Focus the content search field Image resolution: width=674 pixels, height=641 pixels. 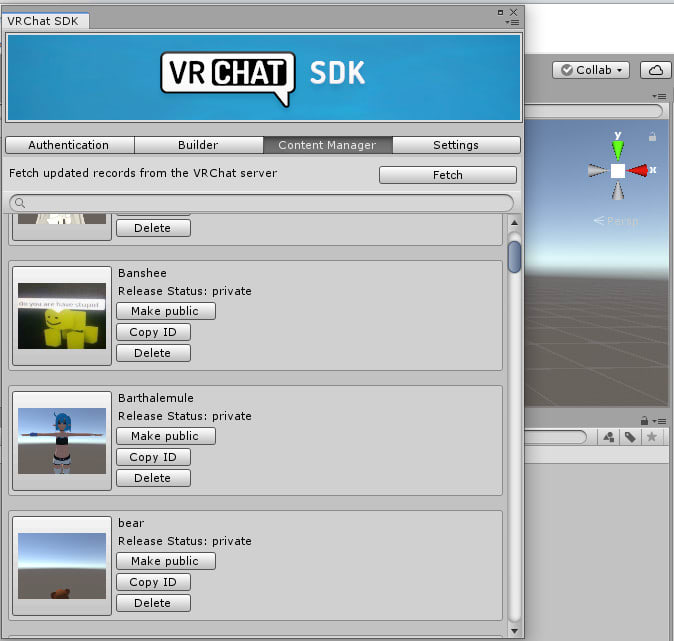coord(261,202)
